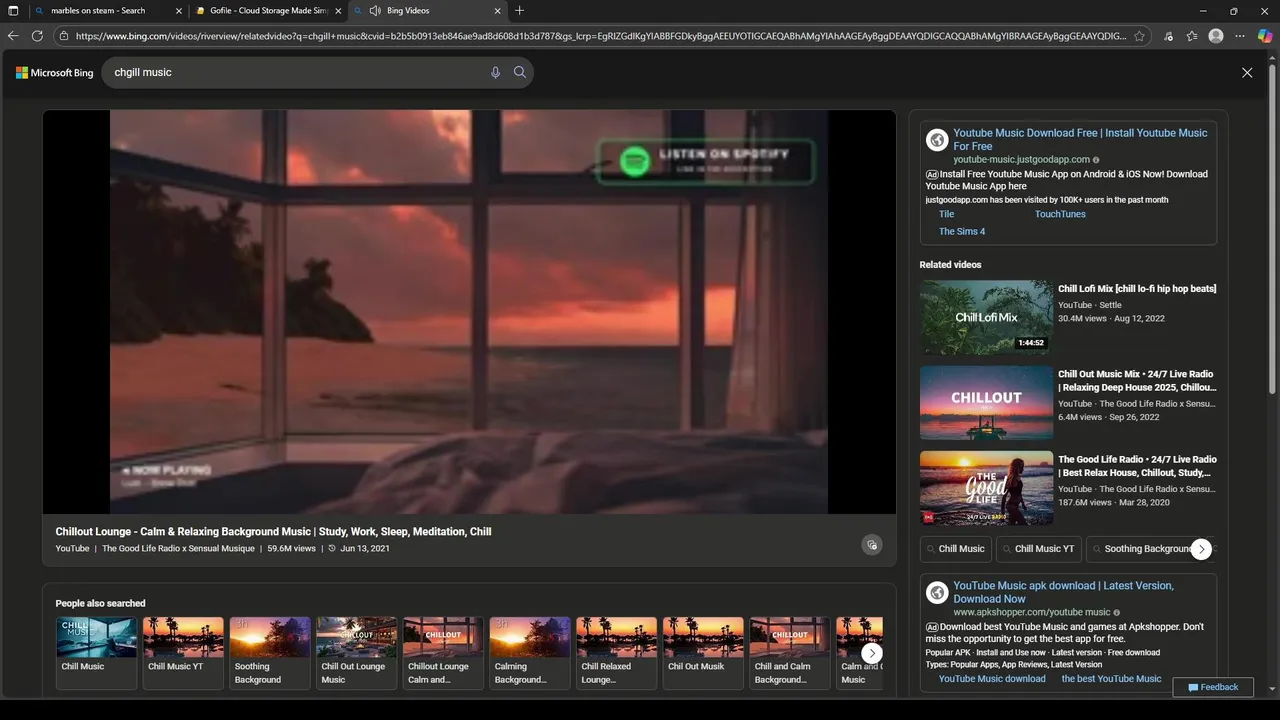
Task: Open the Youtube Music Download Free ad link
Action: pos(1080,139)
